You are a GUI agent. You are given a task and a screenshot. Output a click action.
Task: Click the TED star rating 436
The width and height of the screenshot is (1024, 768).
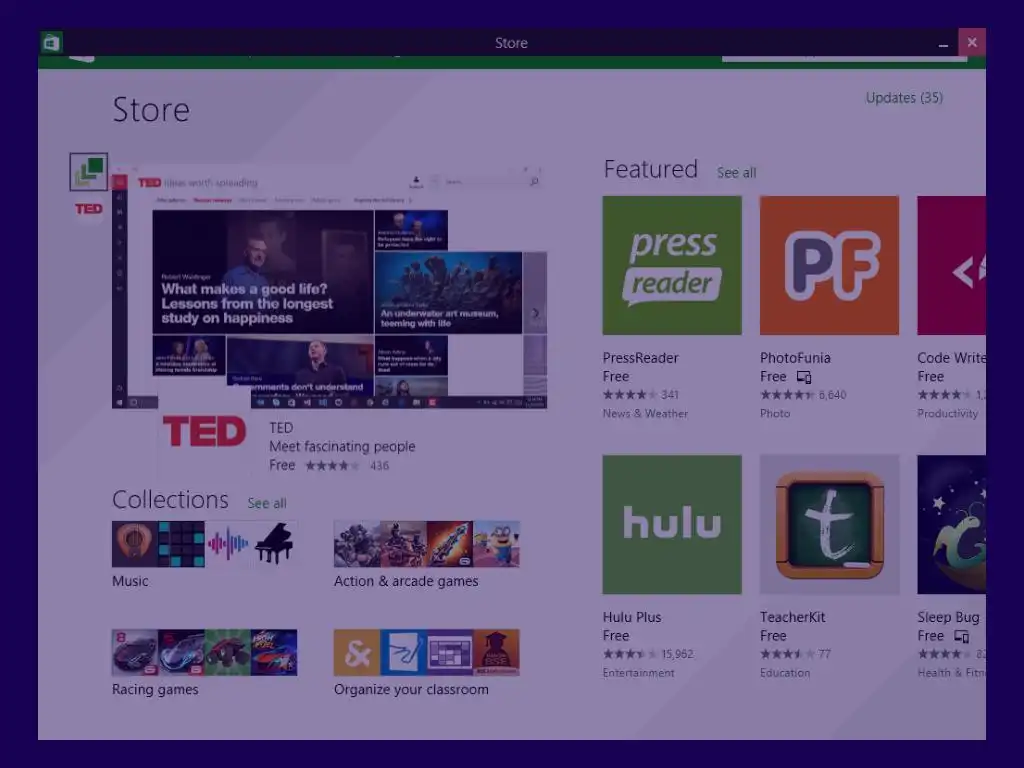347,466
